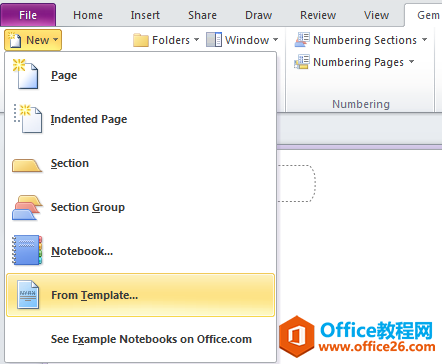
Task: Click the Indented Page icon
Action: pos(27,118)
